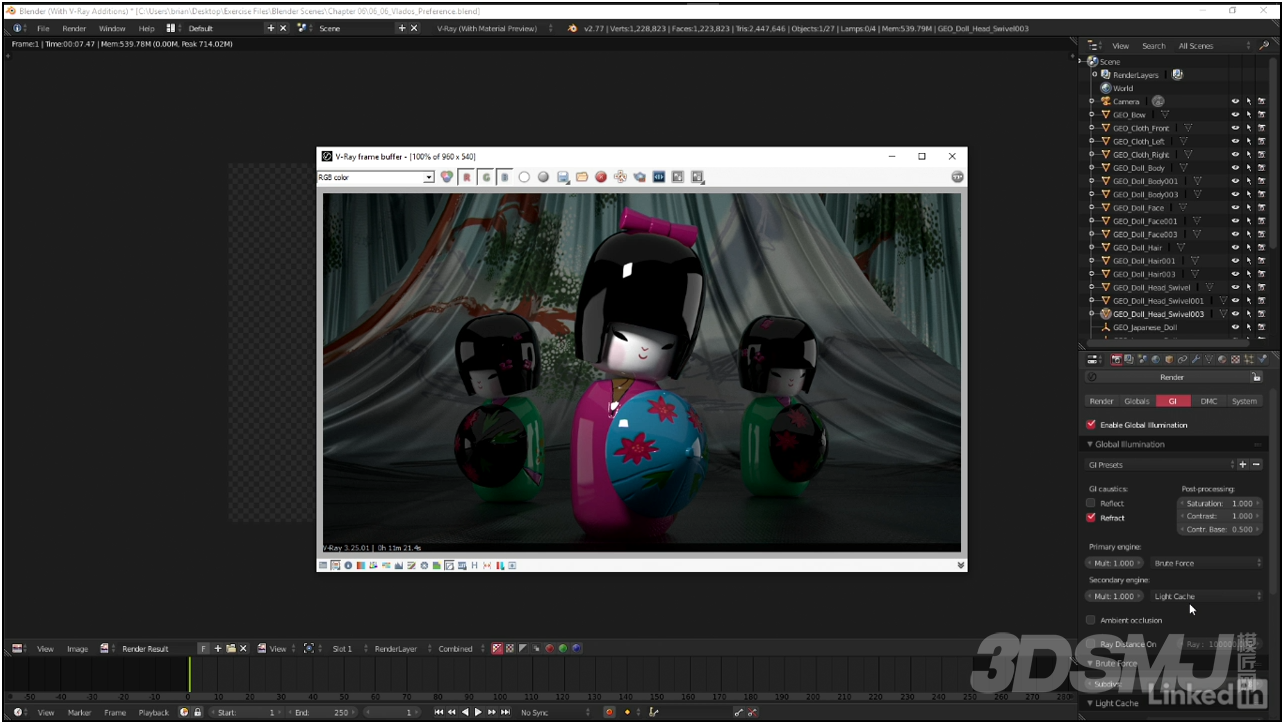1284x724 pixels.
Task: Jump to end frame playback button
Action: [x=506, y=712]
